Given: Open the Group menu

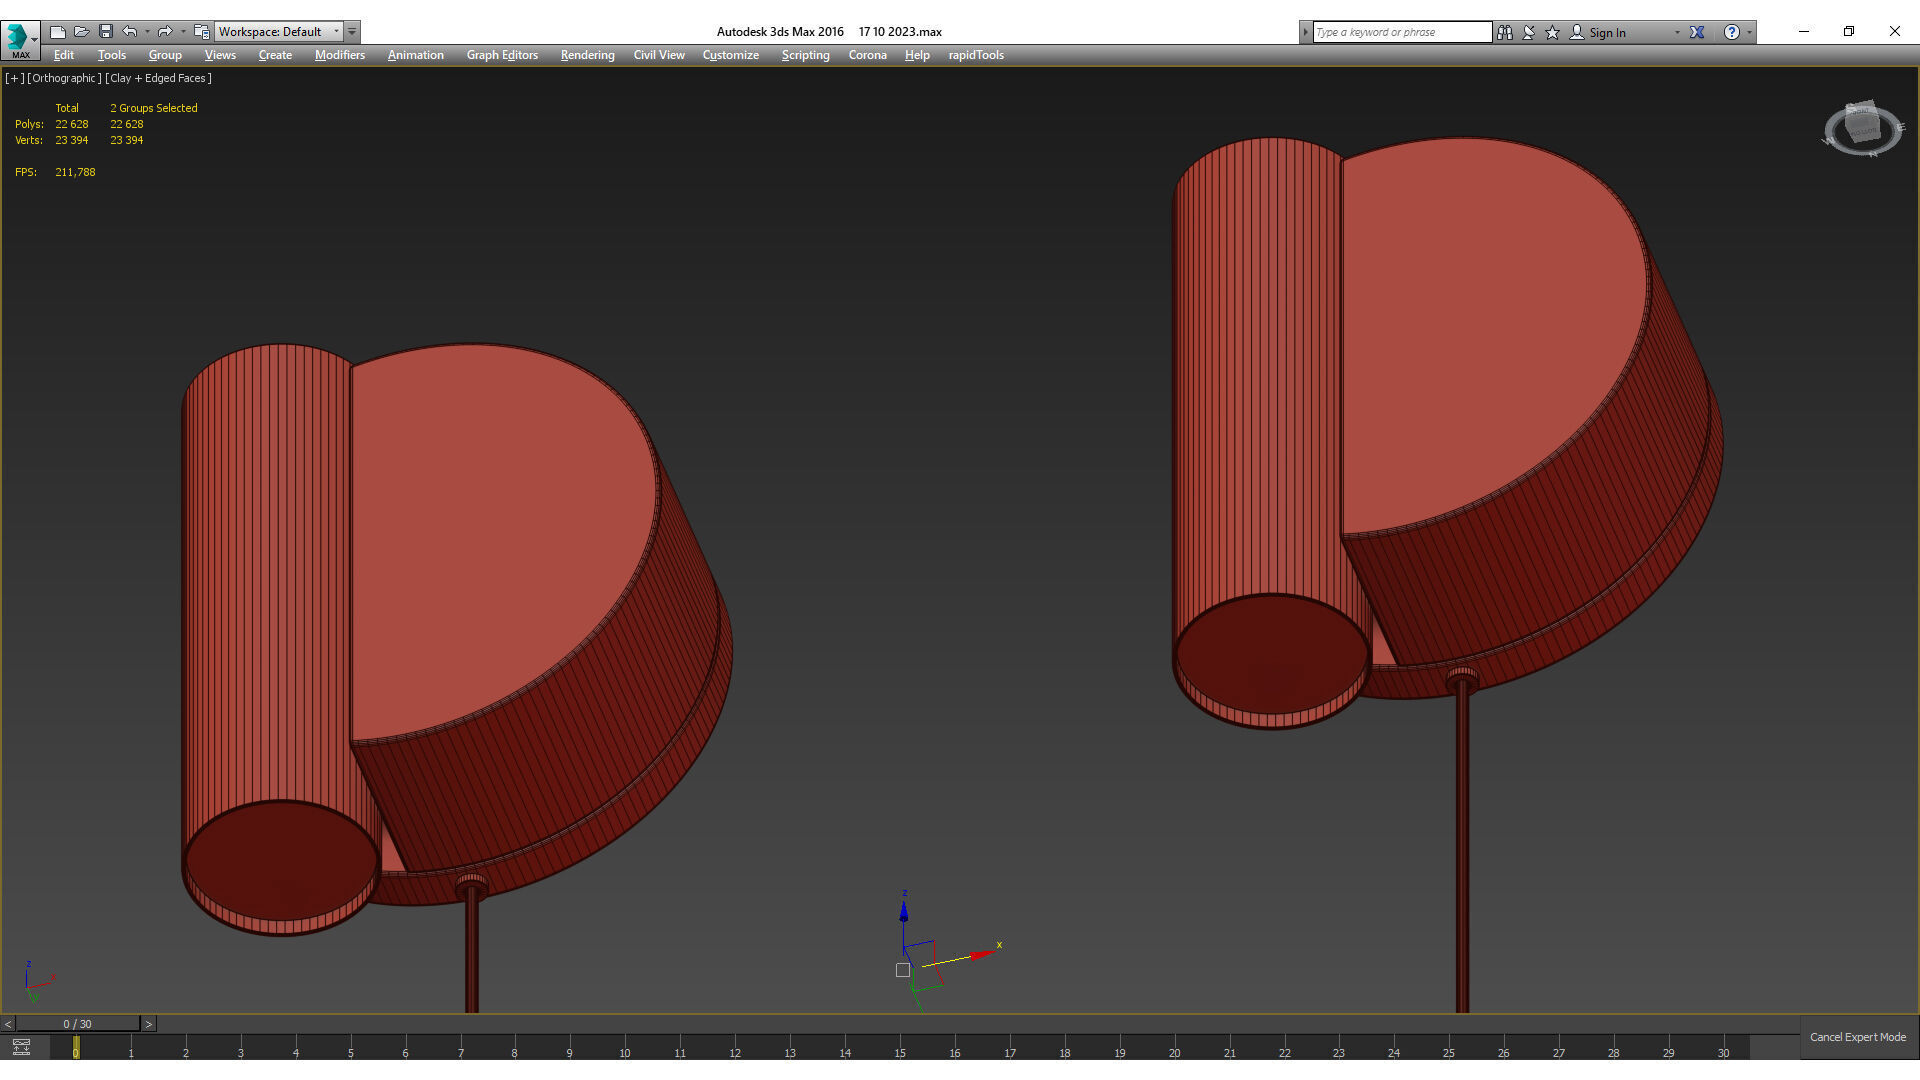Looking at the screenshot, I should pos(165,55).
